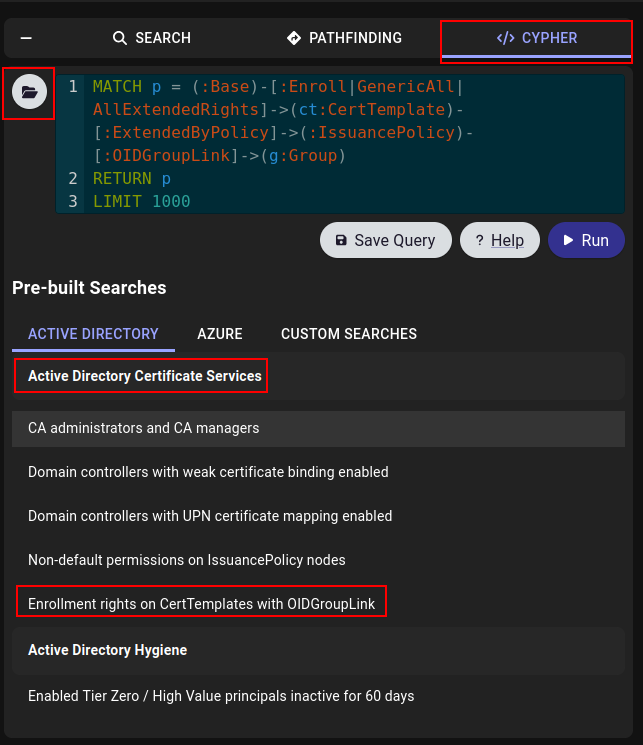View the Custom Searches tab
This screenshot has height=745, width=643.
[x=348, y=334]
